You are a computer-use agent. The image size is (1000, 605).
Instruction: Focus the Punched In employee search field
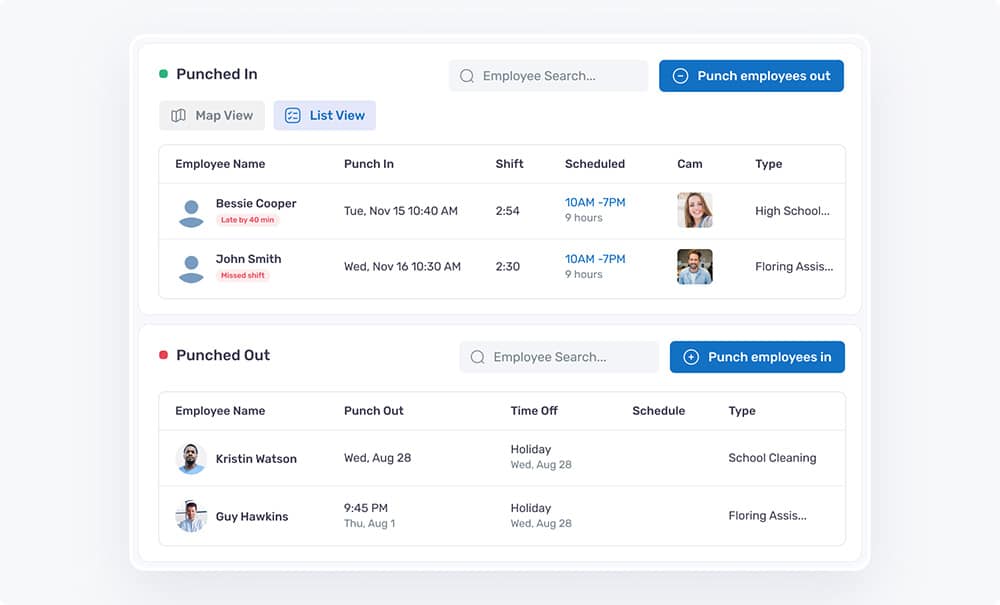548,76
